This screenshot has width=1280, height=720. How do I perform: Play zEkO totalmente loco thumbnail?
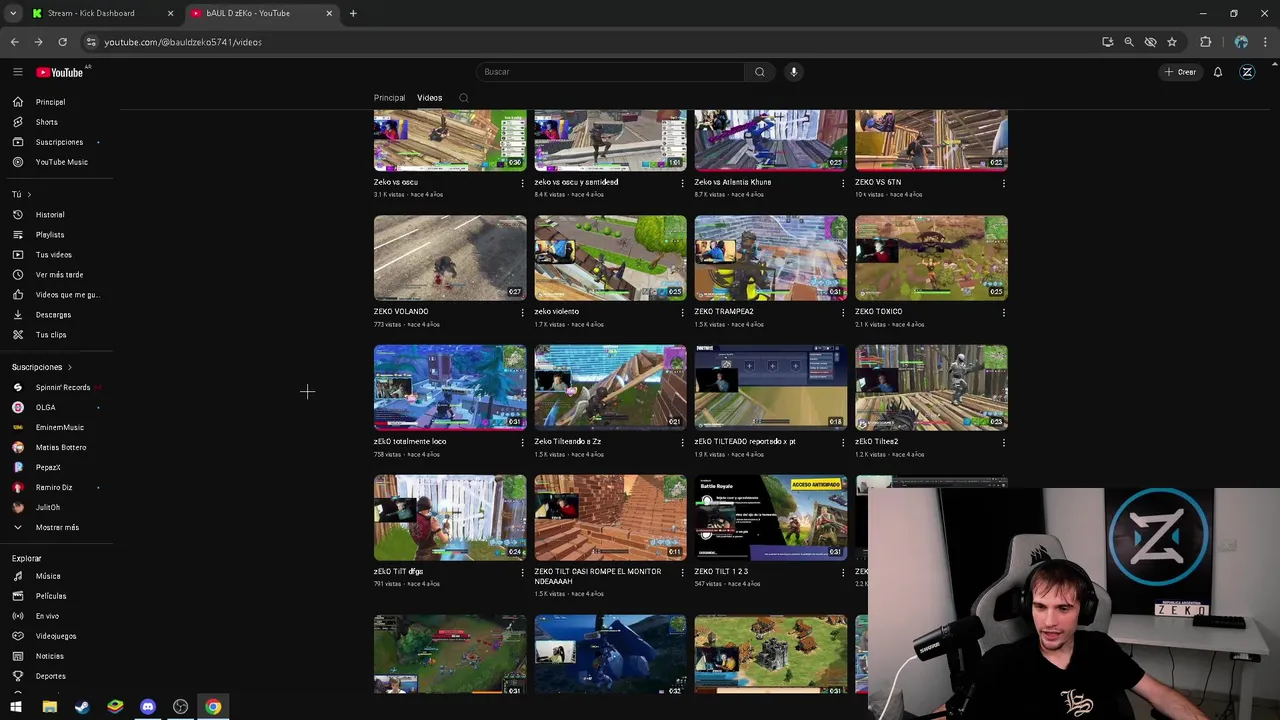pyautogui.click(x=450, y=388)
